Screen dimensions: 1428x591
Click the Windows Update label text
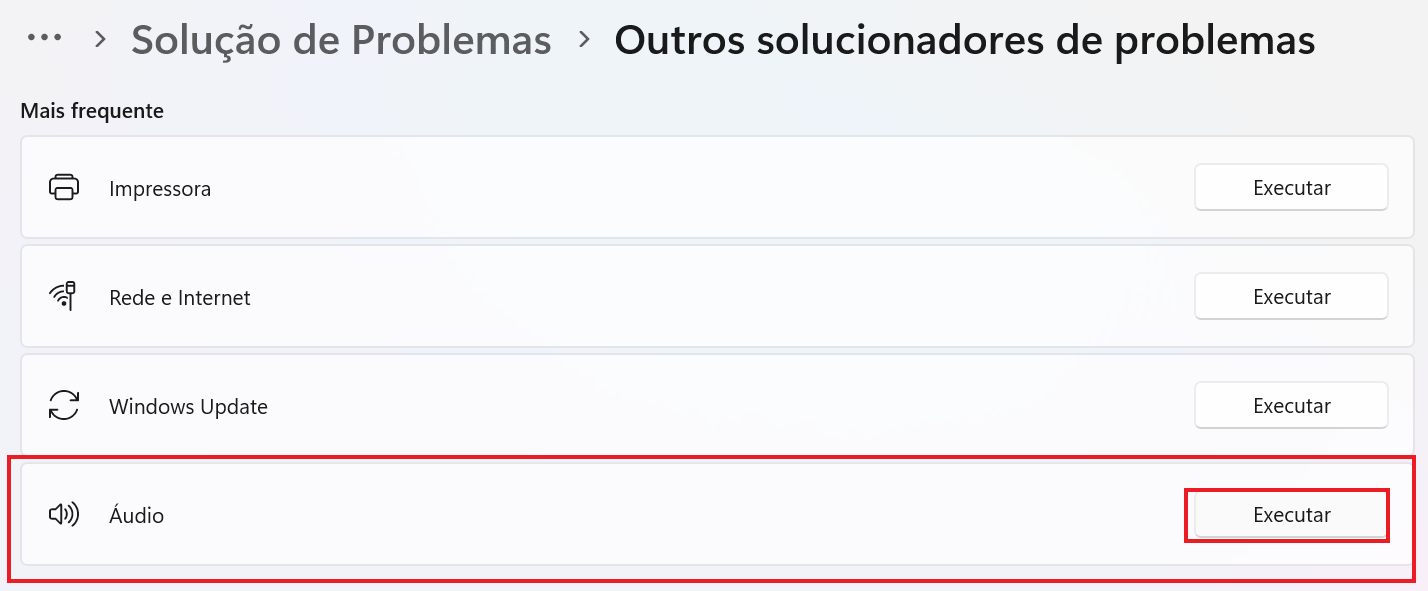click(x=188, y=407)
